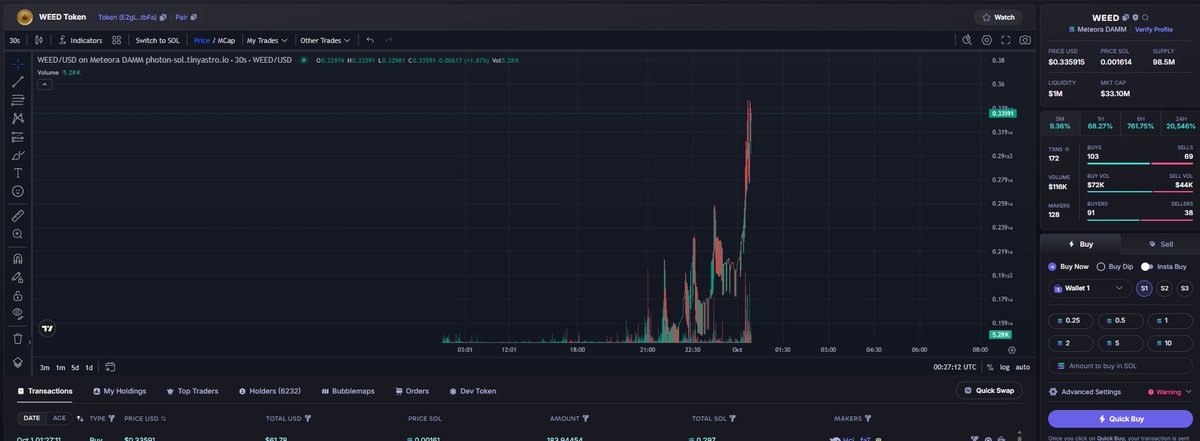Viewport: 1200px width, 441px height.
Task: Expand the Other Trades dropdown
Action: [x=325, y=40]
